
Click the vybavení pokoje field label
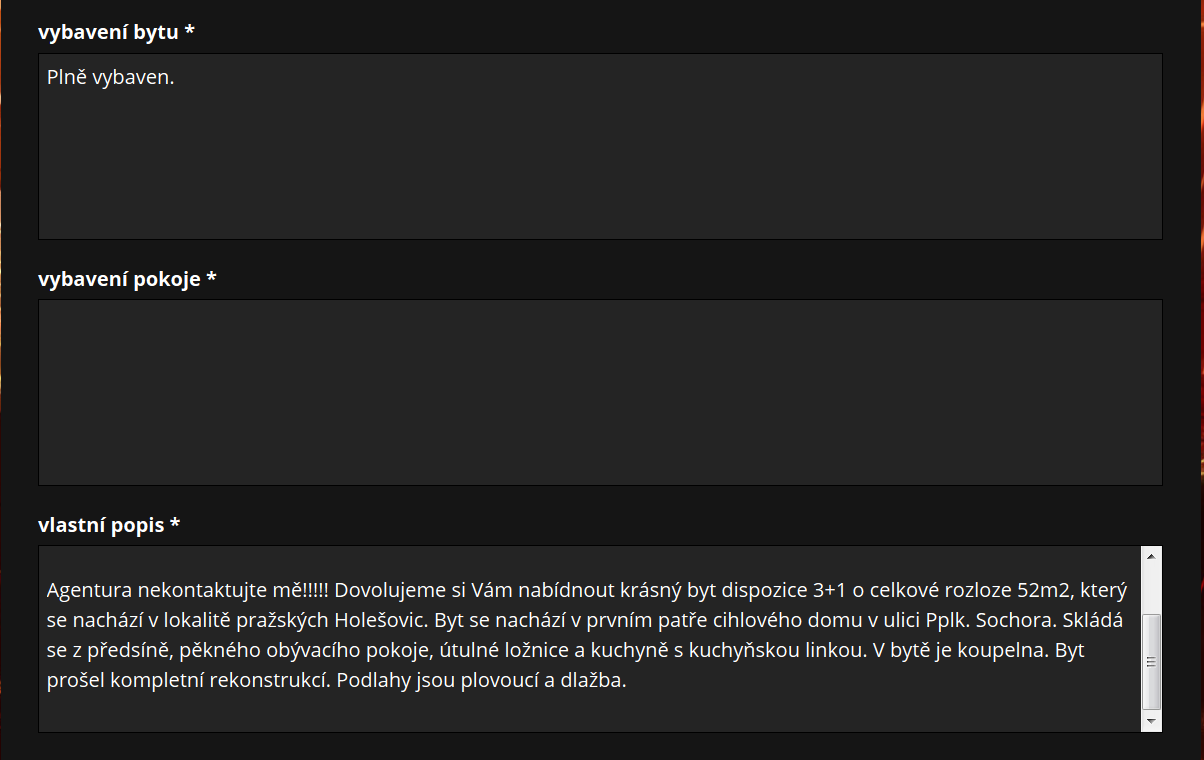click(x=127, y=278)
